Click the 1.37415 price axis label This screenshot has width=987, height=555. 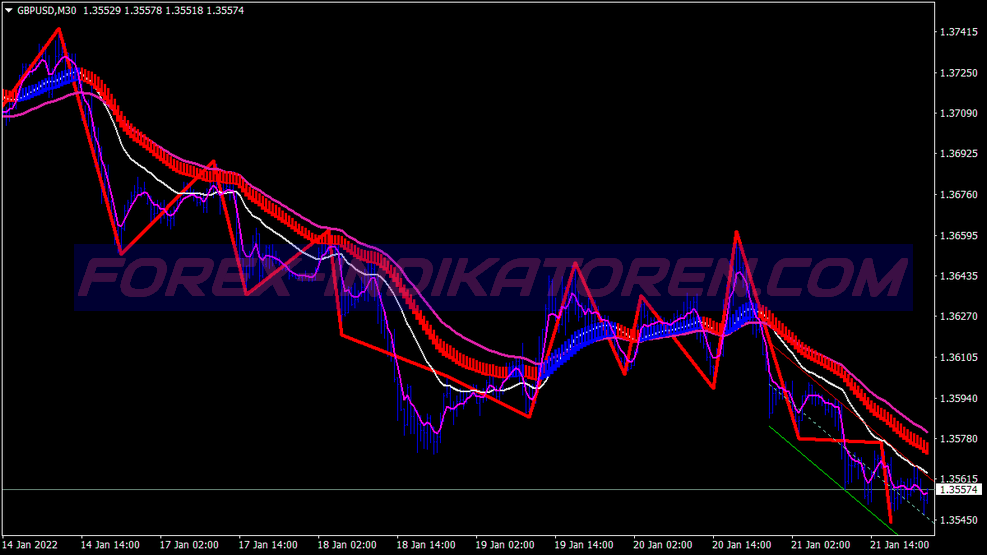(x=958, y=33)
